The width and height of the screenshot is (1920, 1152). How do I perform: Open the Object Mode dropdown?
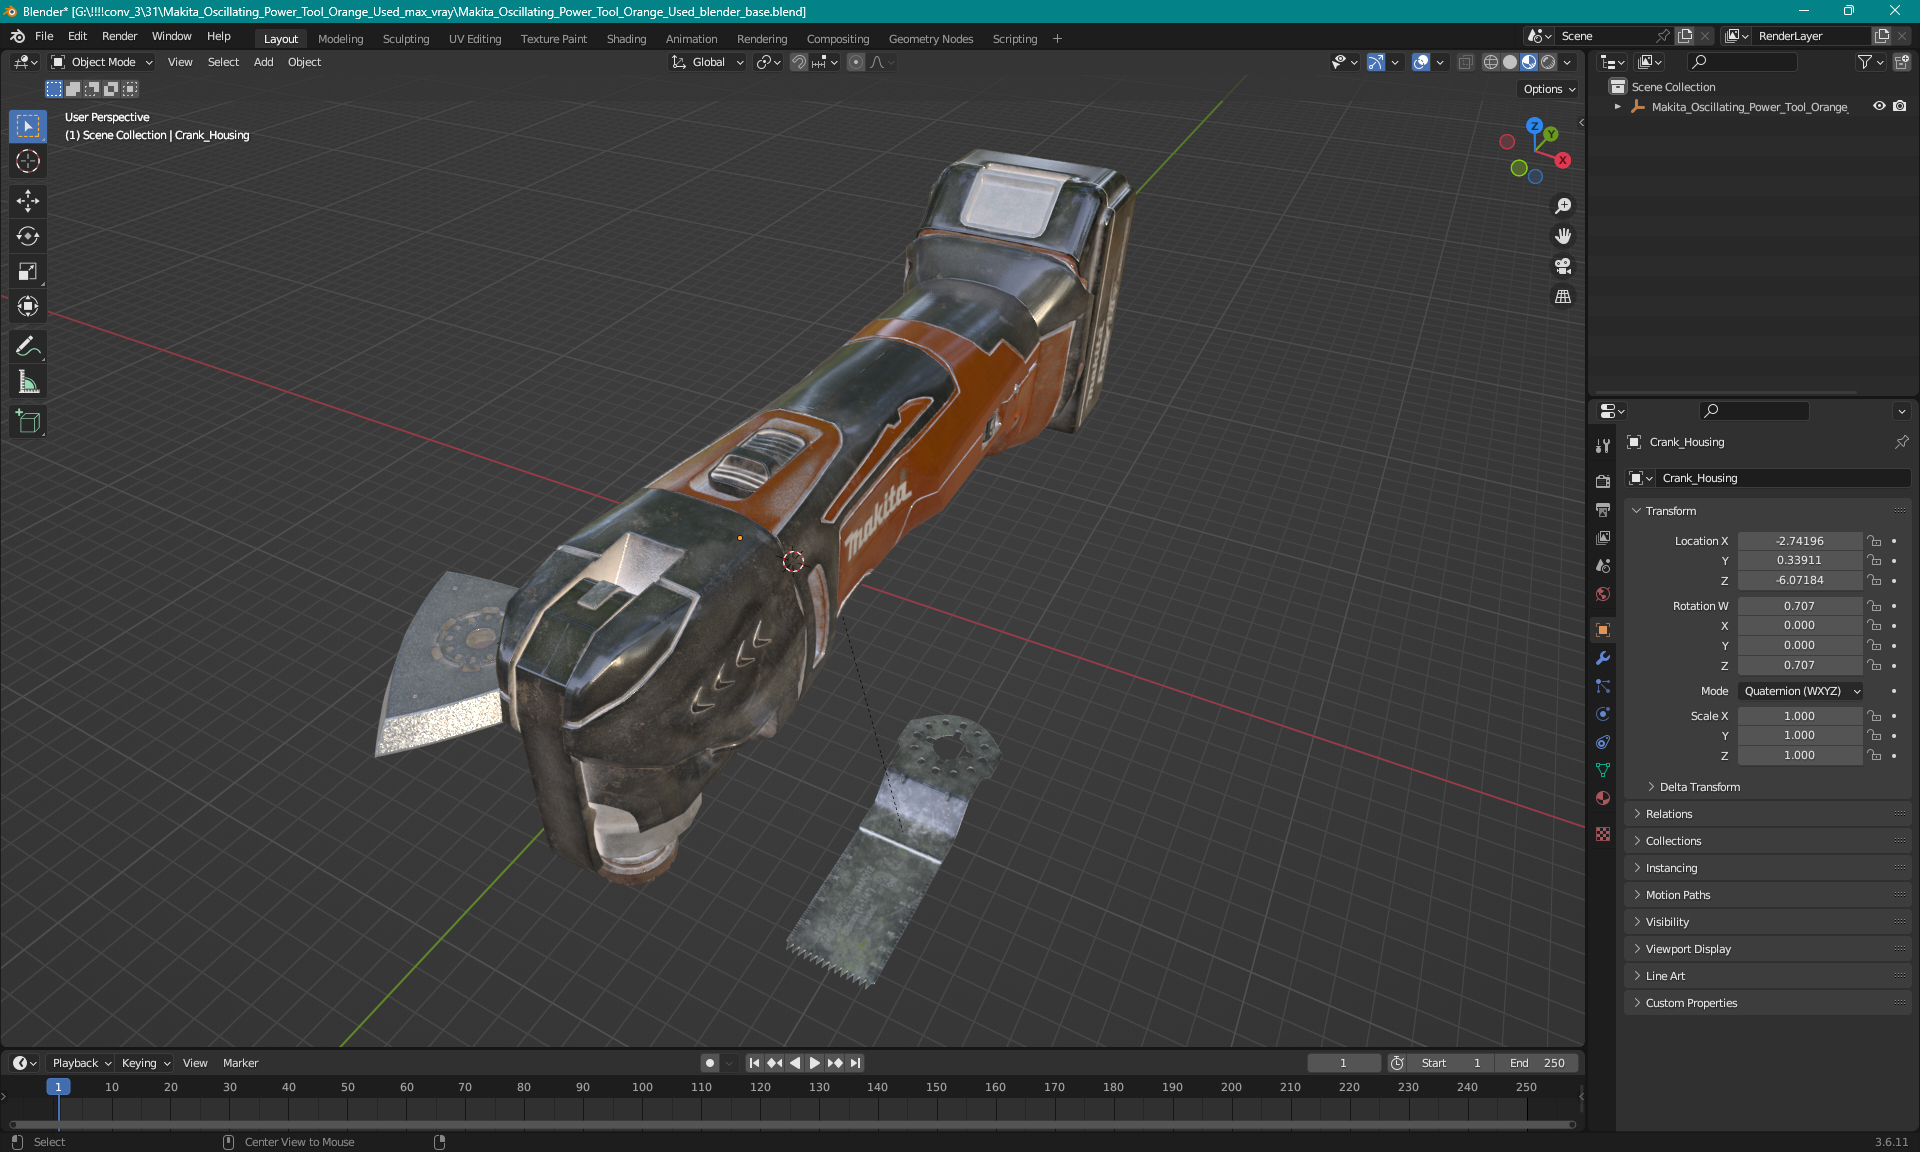point(102,62)
